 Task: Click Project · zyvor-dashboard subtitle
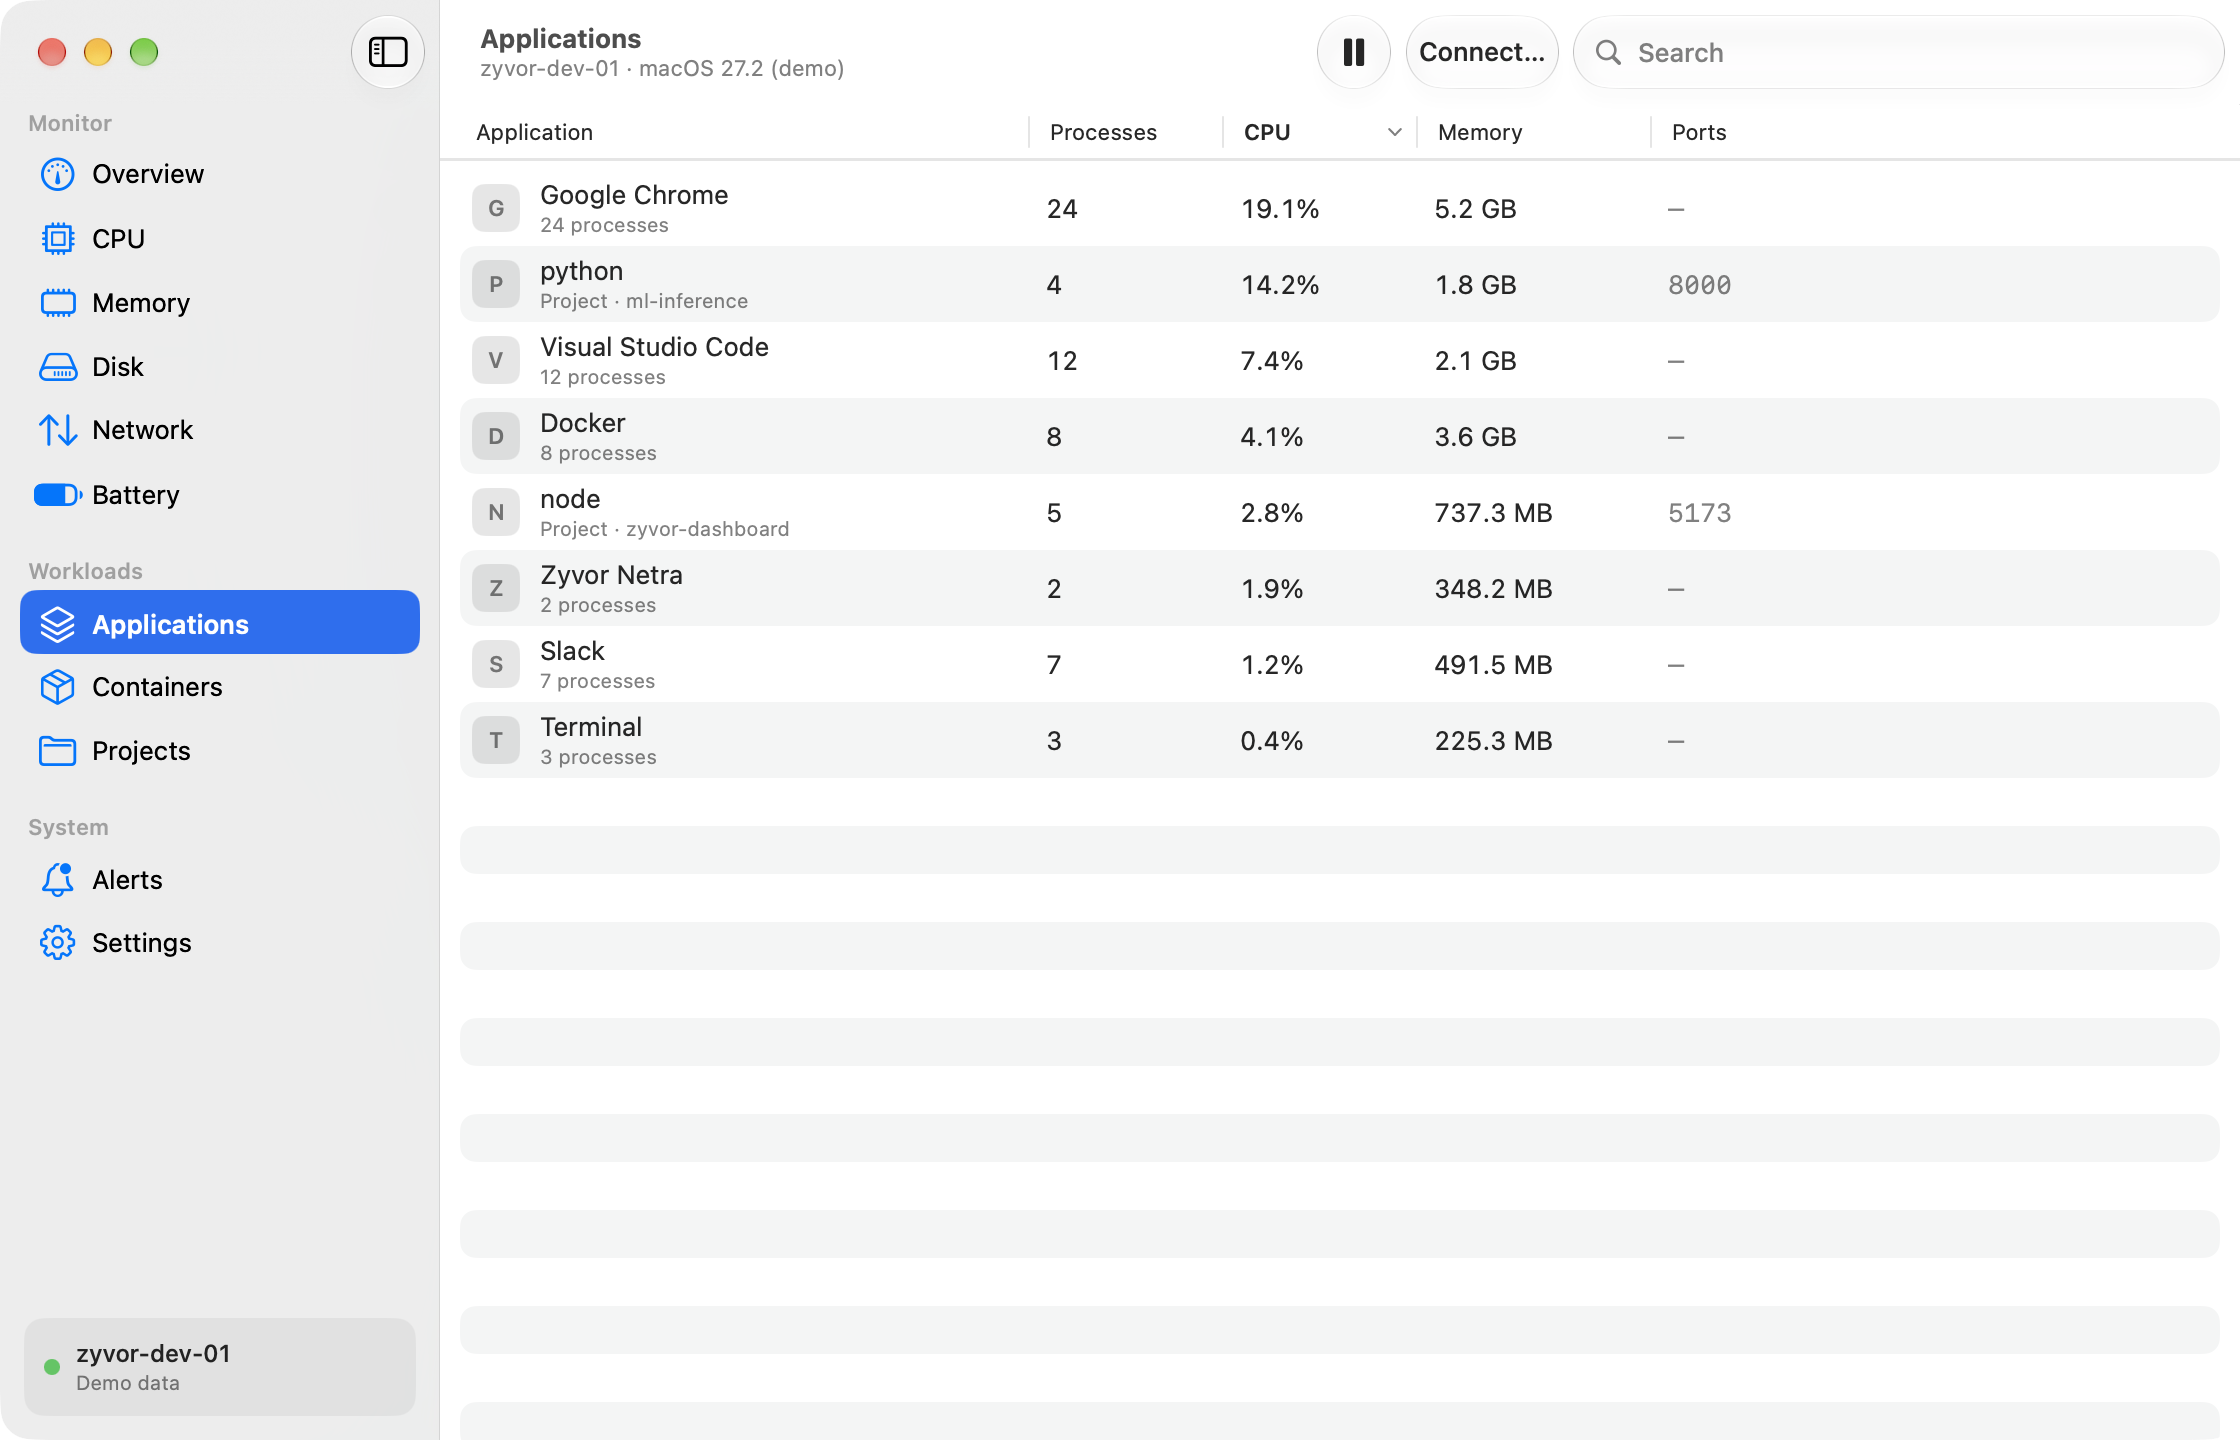(x=665, y=529)
